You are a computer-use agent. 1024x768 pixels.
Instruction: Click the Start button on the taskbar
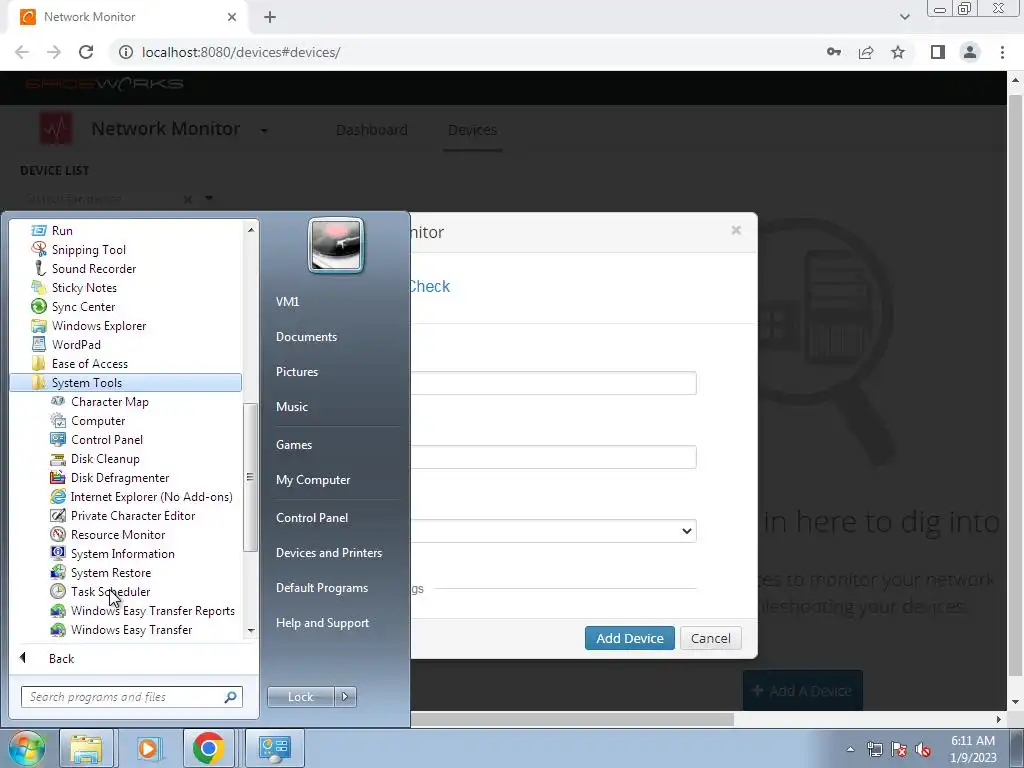click(x=27, y=748)
